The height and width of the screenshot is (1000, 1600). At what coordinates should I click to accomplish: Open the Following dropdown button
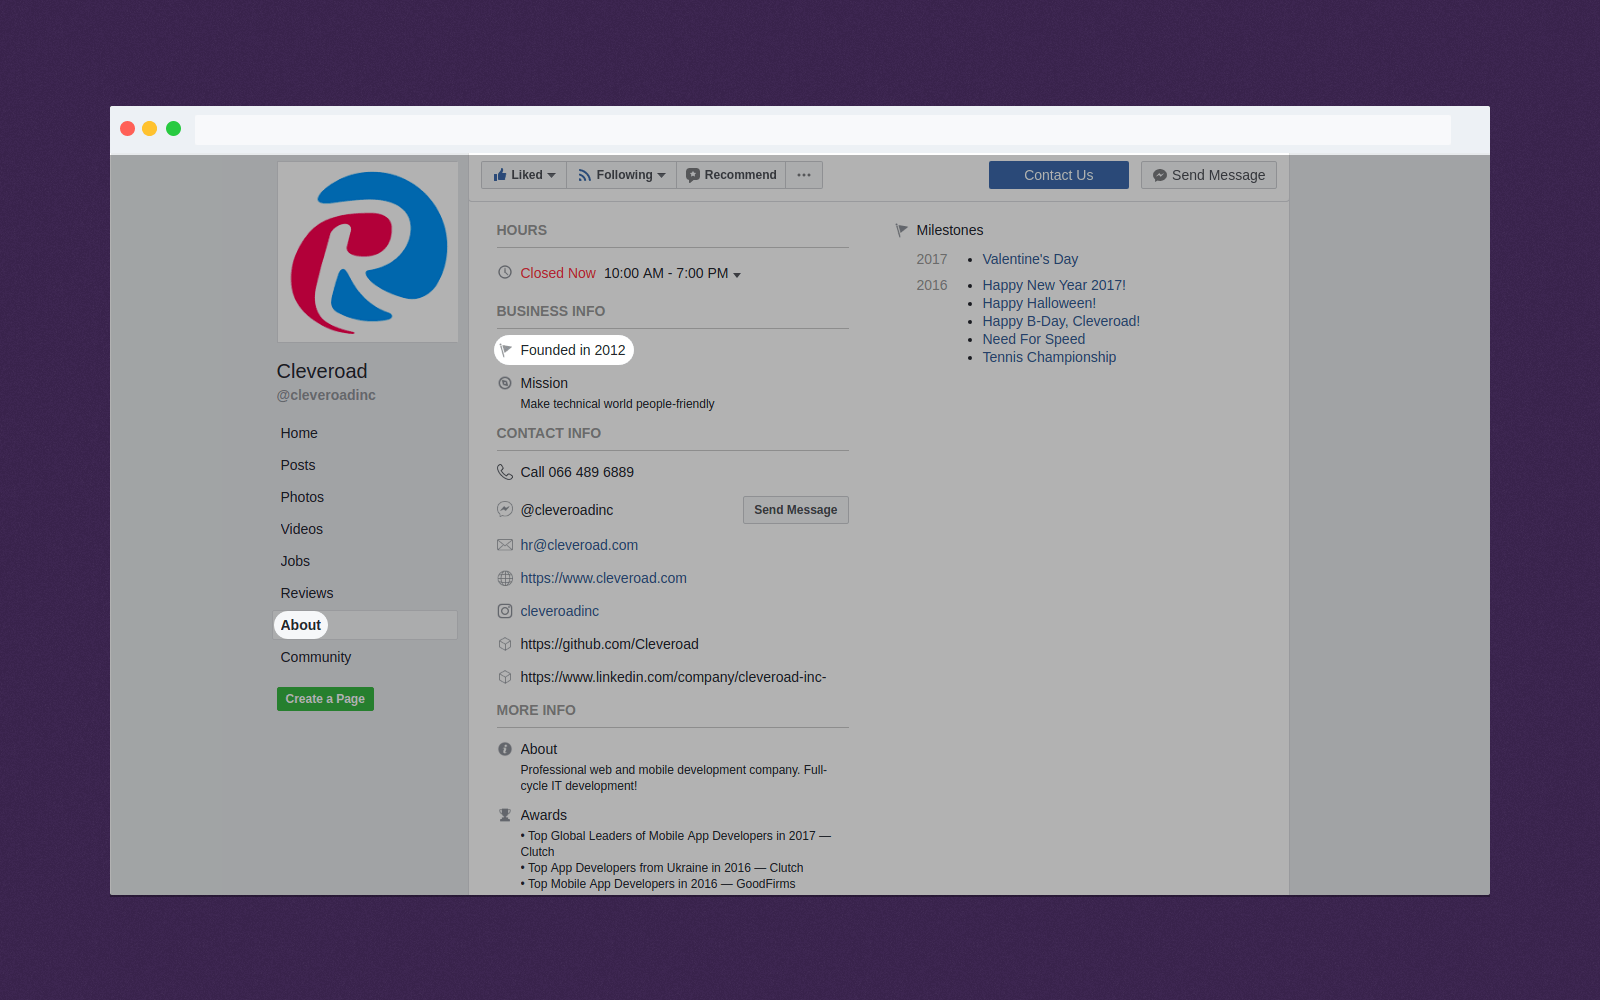tap(621, 175)
